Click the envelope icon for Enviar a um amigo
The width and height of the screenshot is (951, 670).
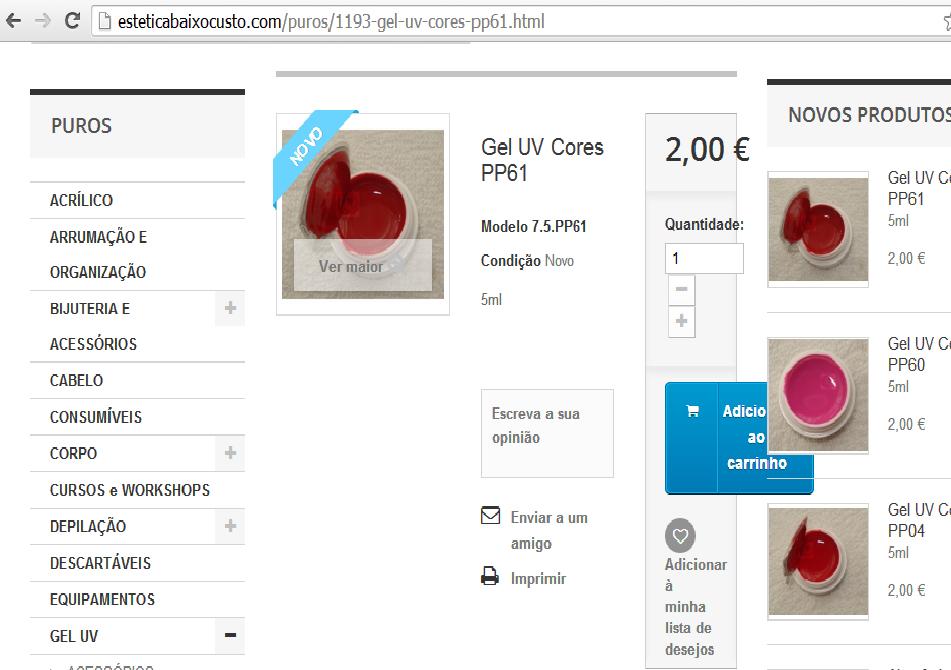490,515
